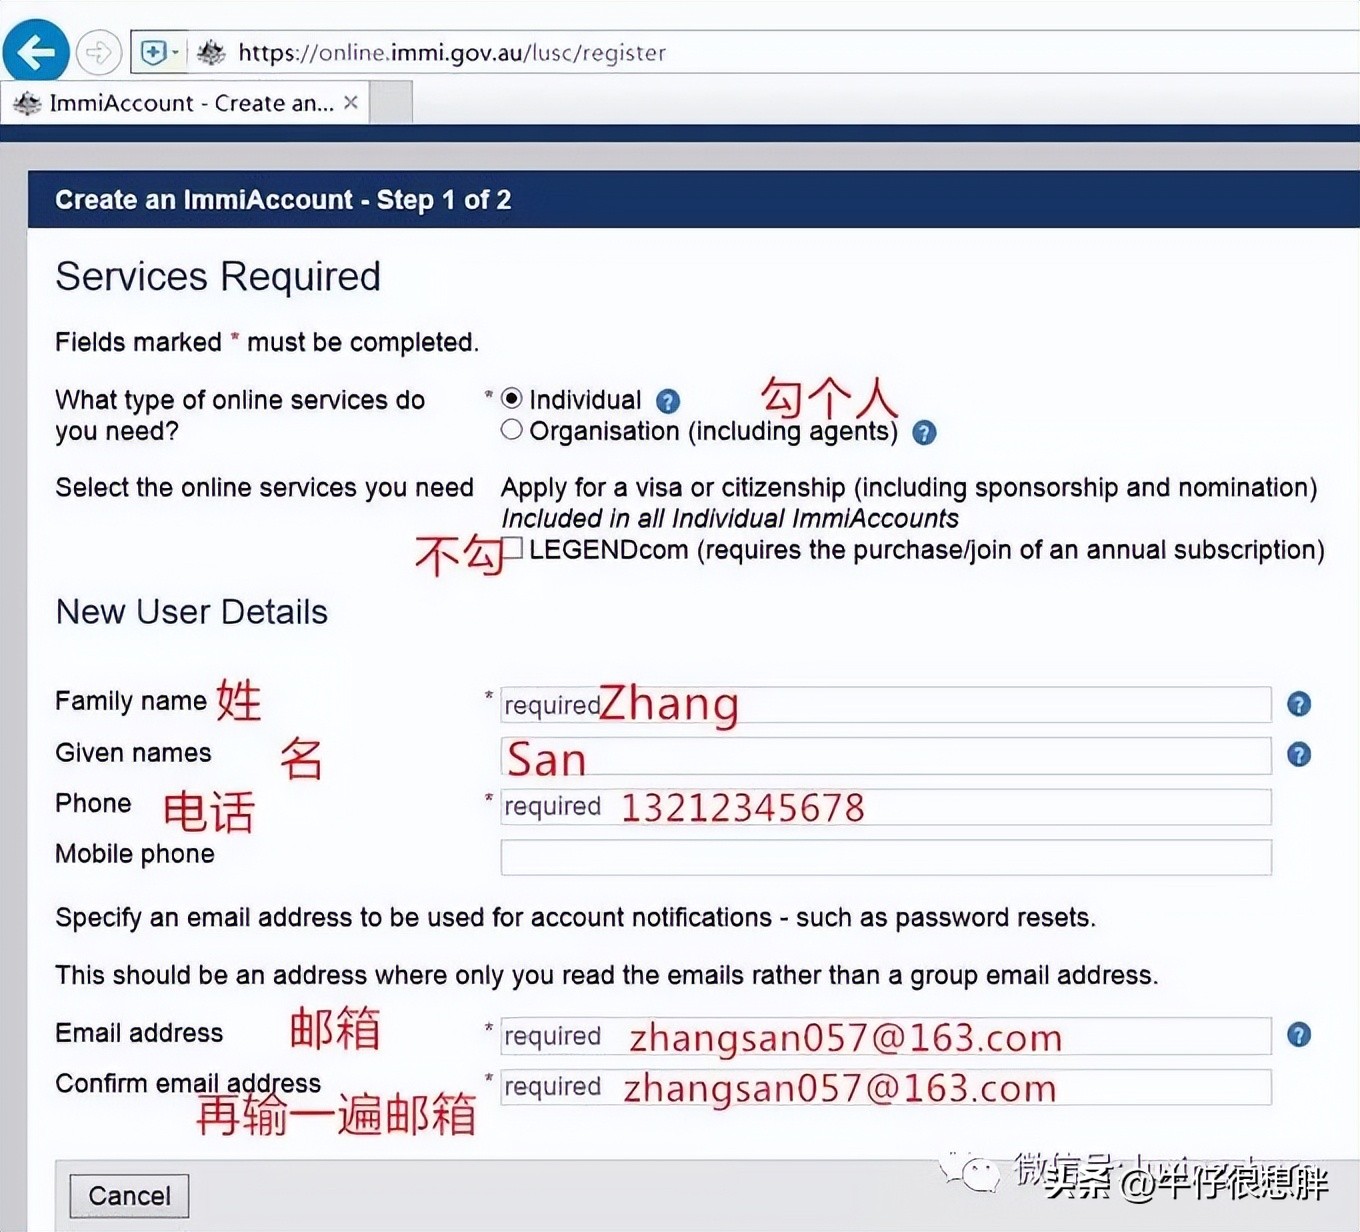
Task: Open the security shield icon in address bar
Action: pos(153,52)
